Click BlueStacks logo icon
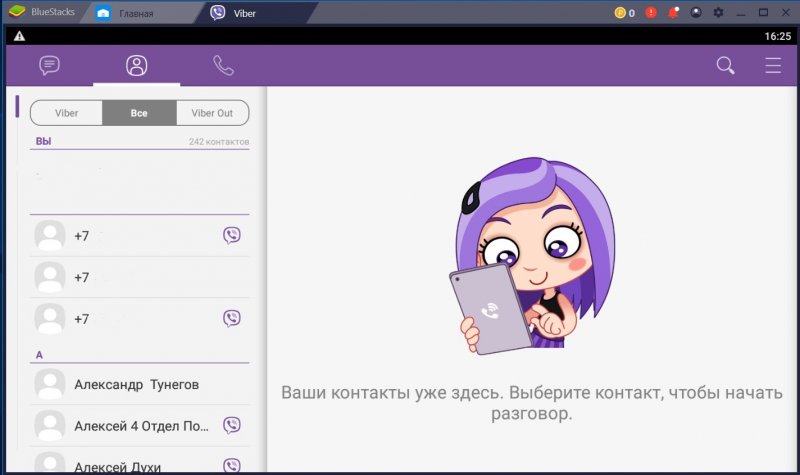 [17, 12]
